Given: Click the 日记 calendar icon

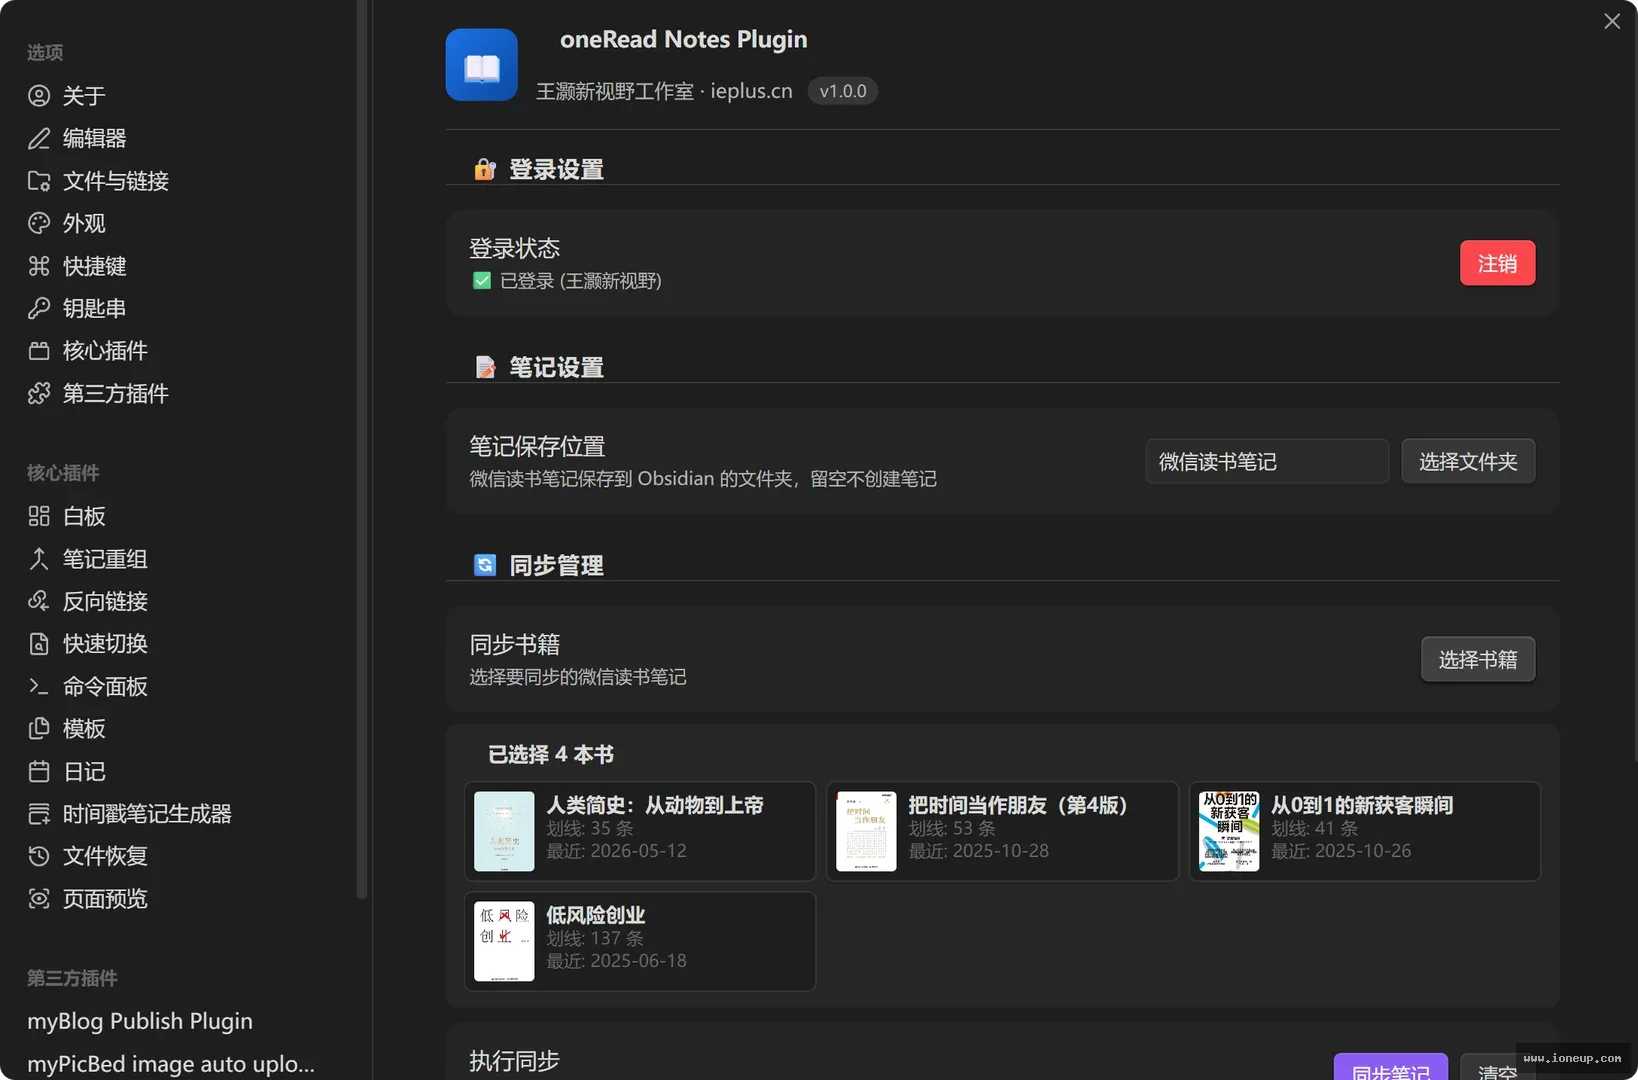Looking at the screenshot, I should 39,771.
